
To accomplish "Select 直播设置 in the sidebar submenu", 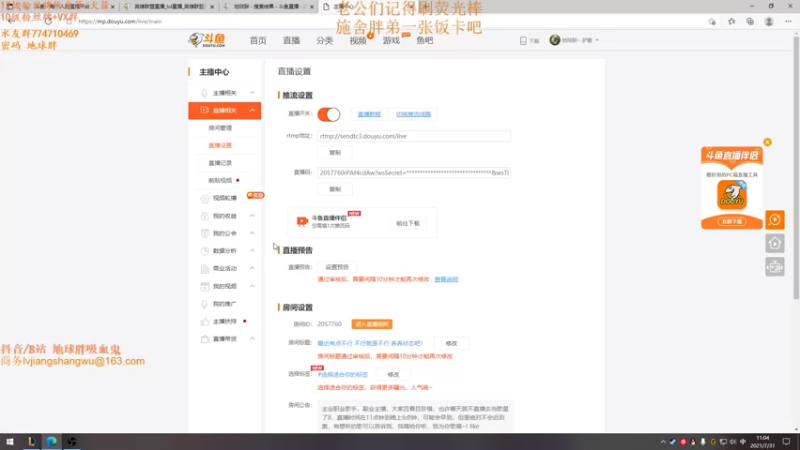I will click(220, 145).
